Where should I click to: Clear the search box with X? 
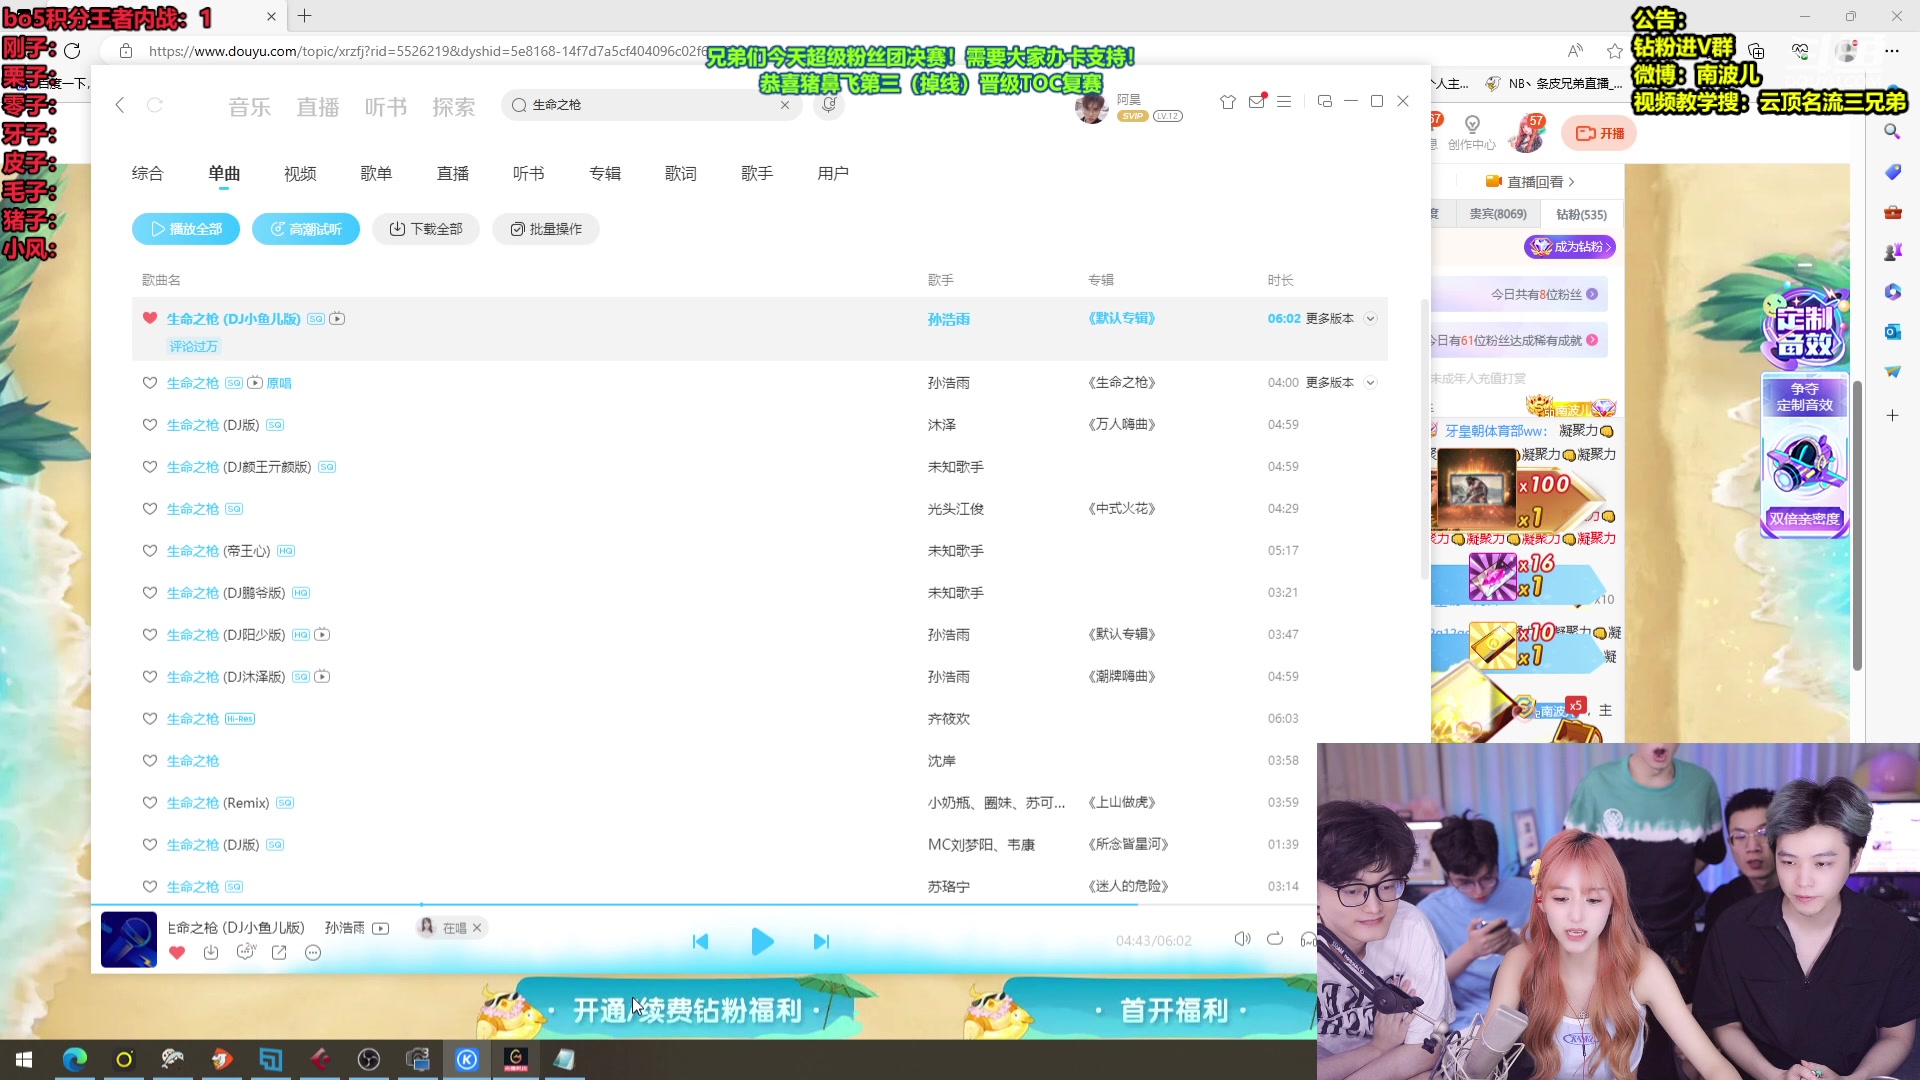[x=785, y=105]
